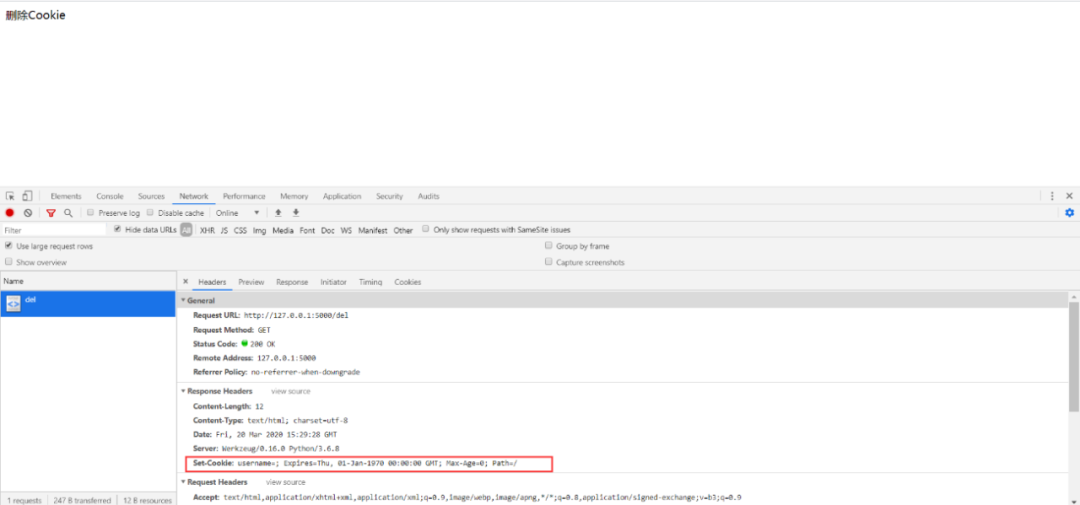Filter requests by XHR
The height and width of the screenshot is (505, 1080).
(207, 230)
